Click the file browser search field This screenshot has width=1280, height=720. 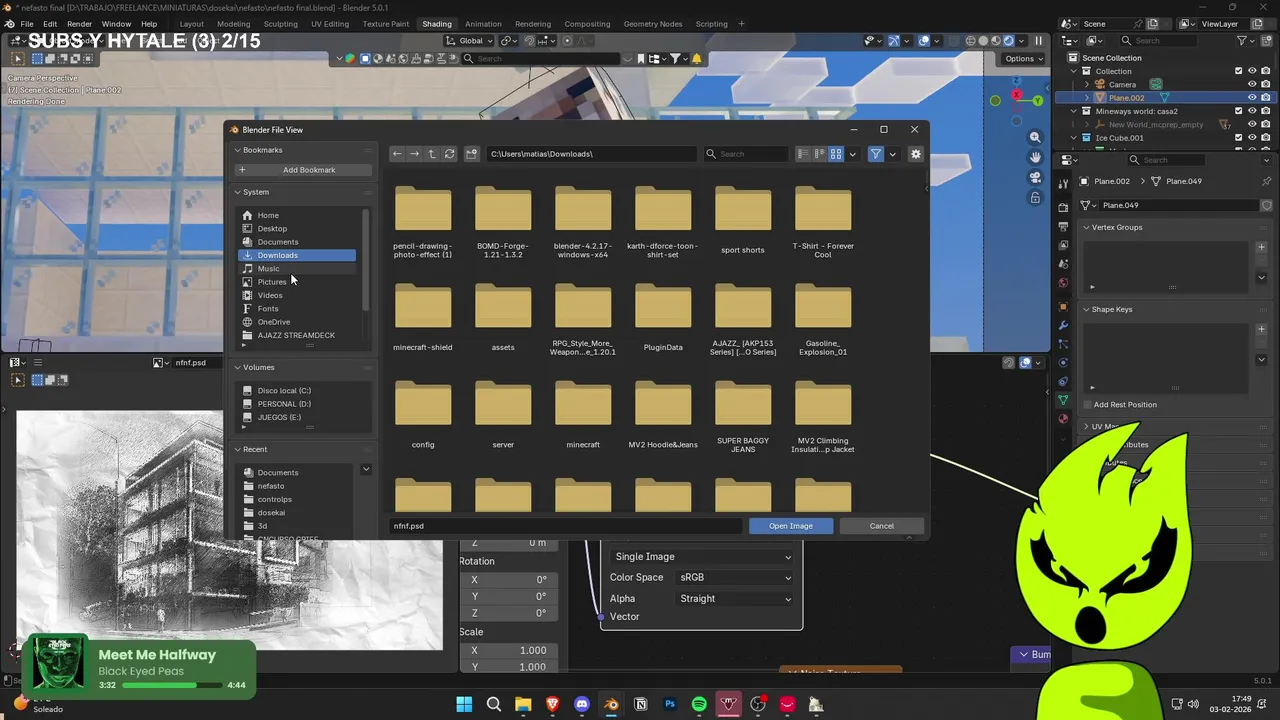[x=746, y=154]
